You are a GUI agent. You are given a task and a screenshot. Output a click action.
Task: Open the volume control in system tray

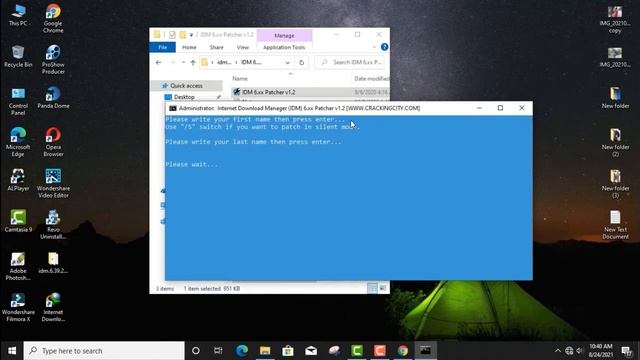point(580,351)
